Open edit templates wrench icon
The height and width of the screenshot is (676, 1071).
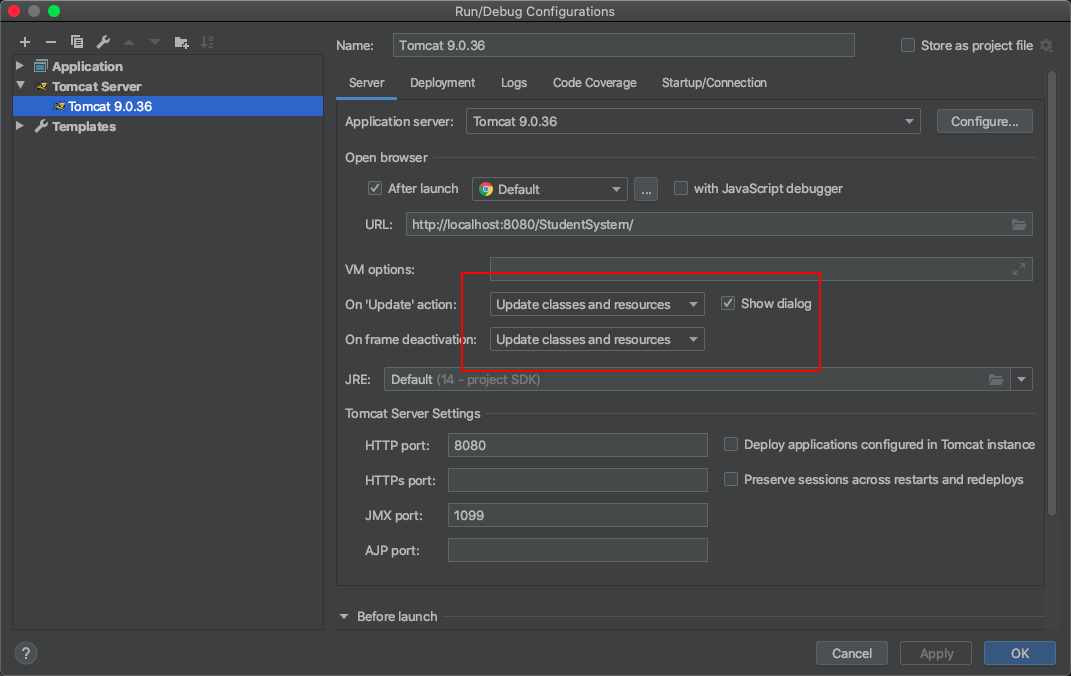pyautogui.click(x=103, y=42)
